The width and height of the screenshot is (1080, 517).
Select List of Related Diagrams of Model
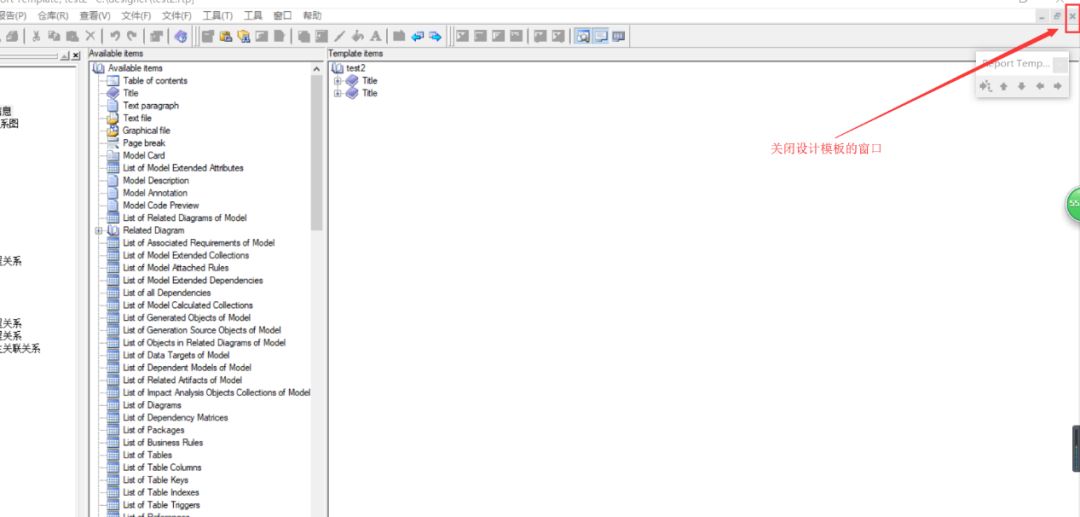coord(185,218)
